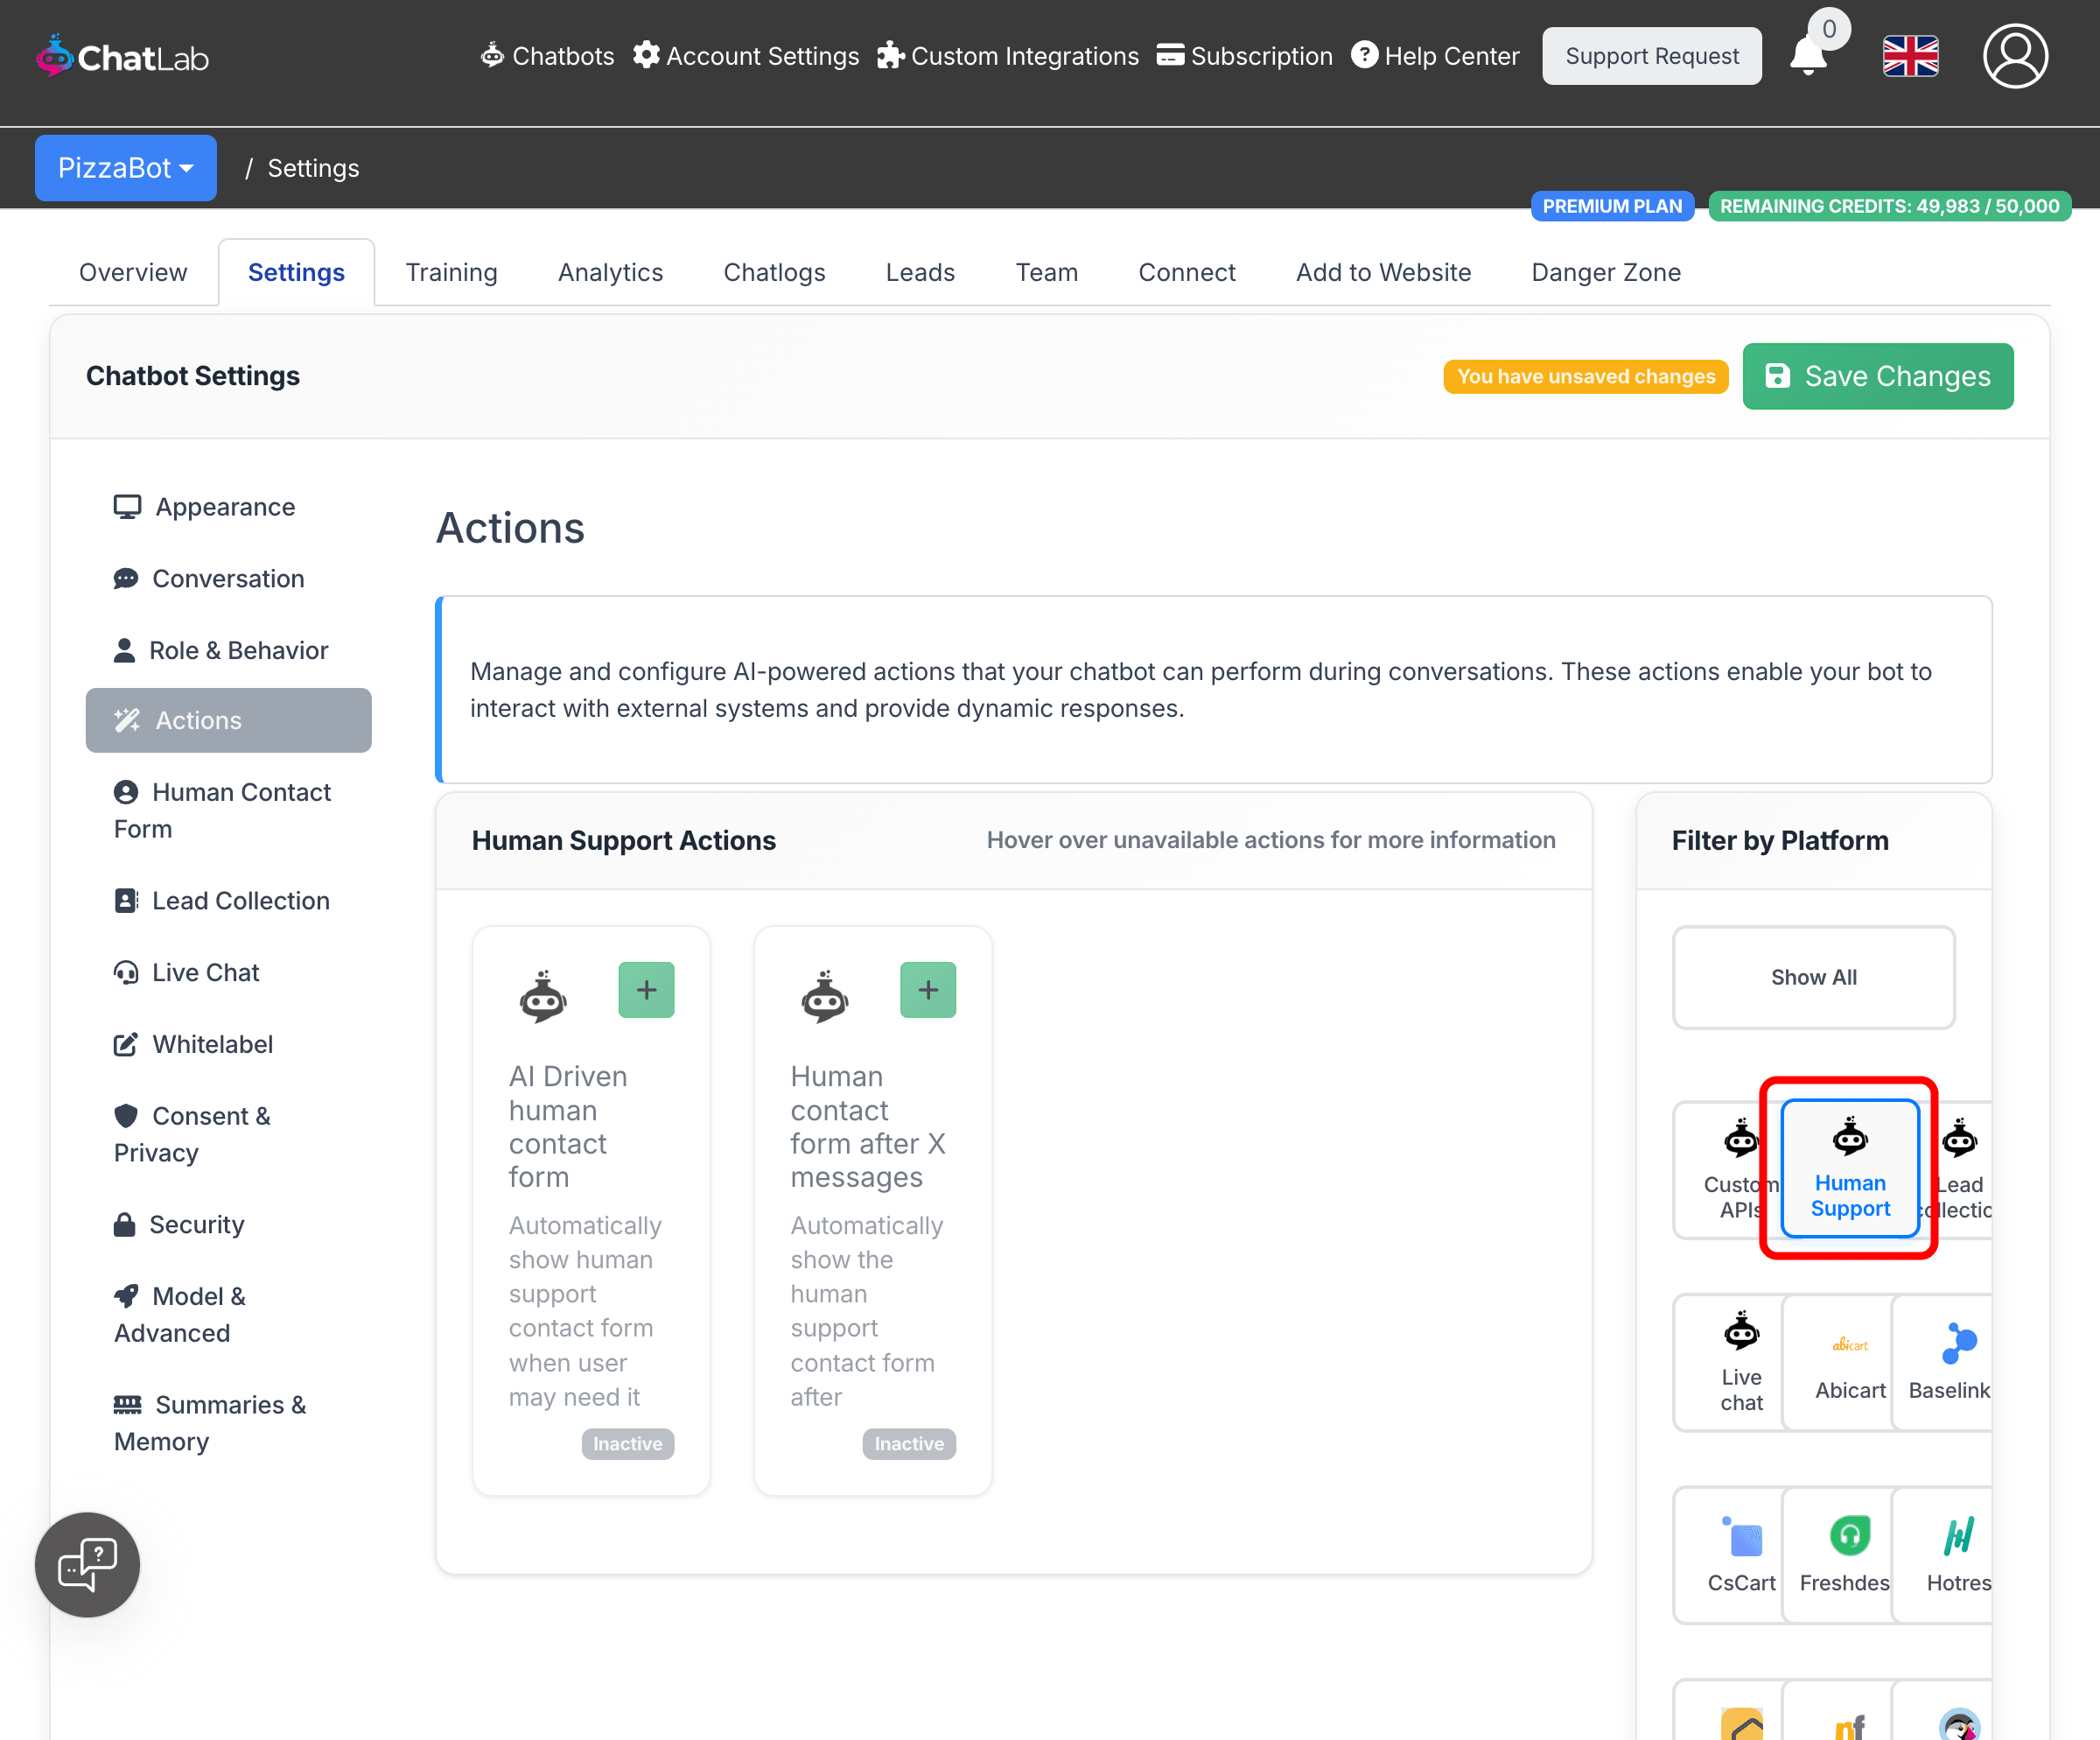Filter actions by Abicart platform

coord(1849,1362)
